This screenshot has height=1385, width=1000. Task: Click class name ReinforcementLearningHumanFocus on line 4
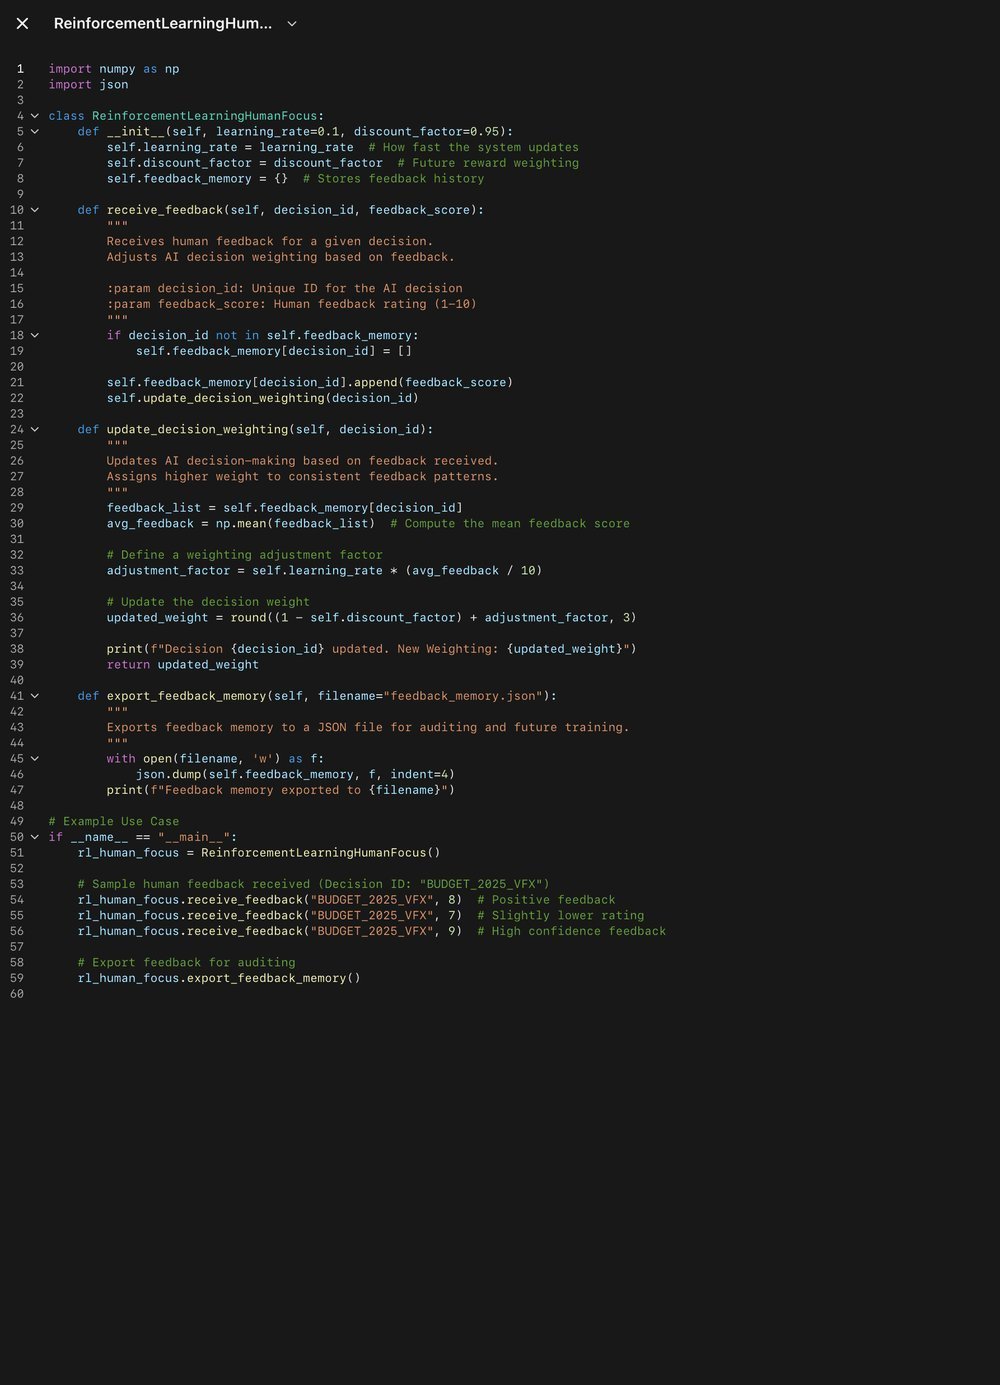pos(204,116)
